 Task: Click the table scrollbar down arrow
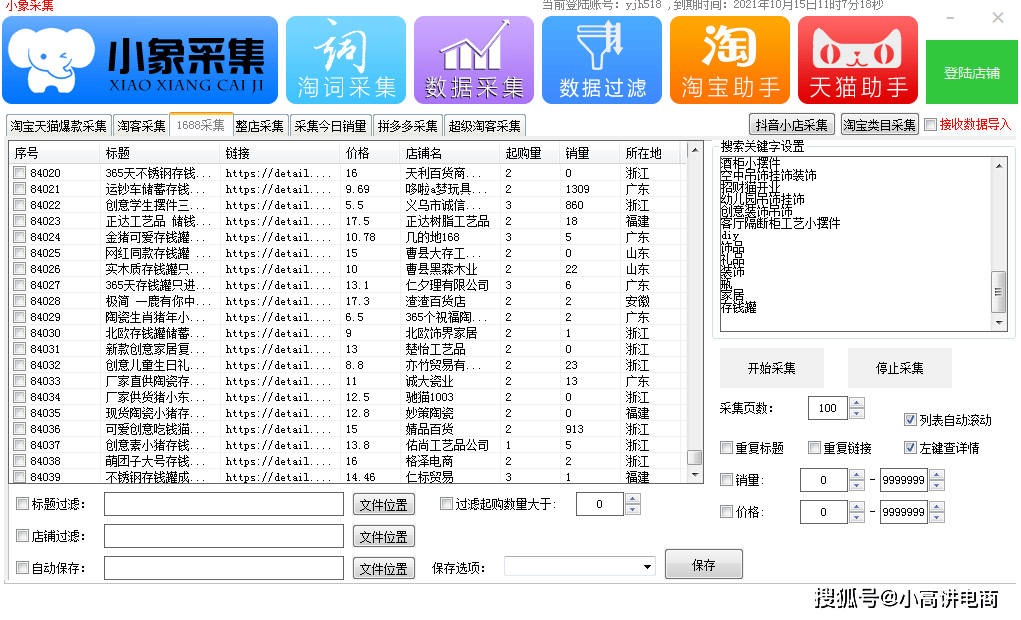tap(695, 474)
